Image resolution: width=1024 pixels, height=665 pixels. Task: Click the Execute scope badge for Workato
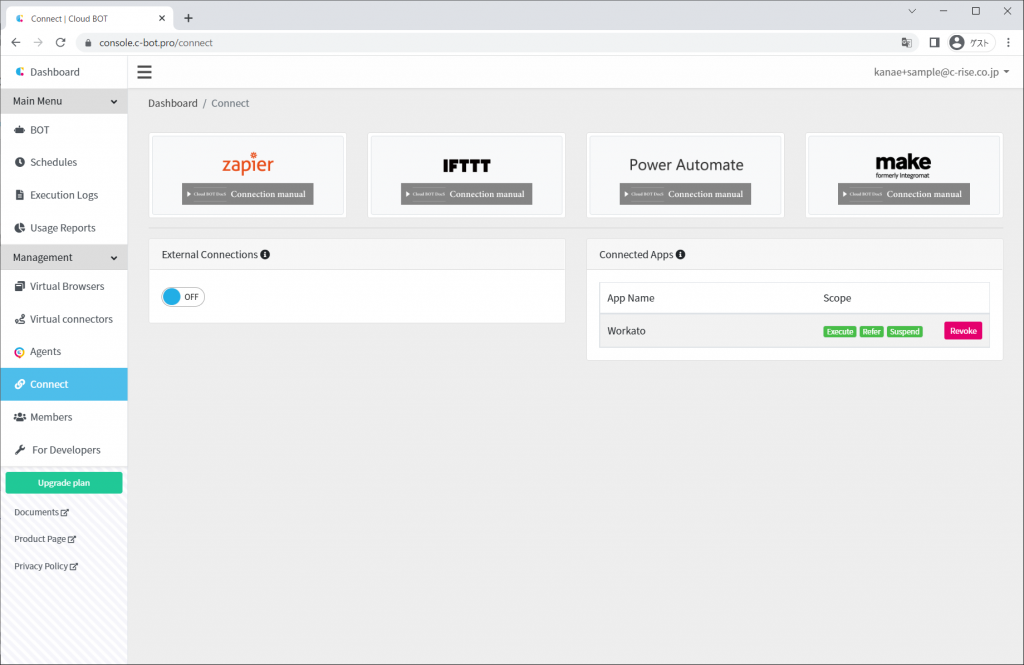pyautogui.click(x=840, y=332)
